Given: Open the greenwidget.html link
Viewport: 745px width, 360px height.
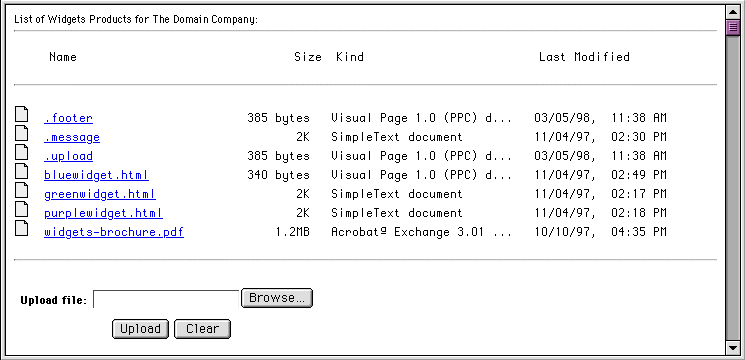Looking at the screenshot, I should click(100, 194).
